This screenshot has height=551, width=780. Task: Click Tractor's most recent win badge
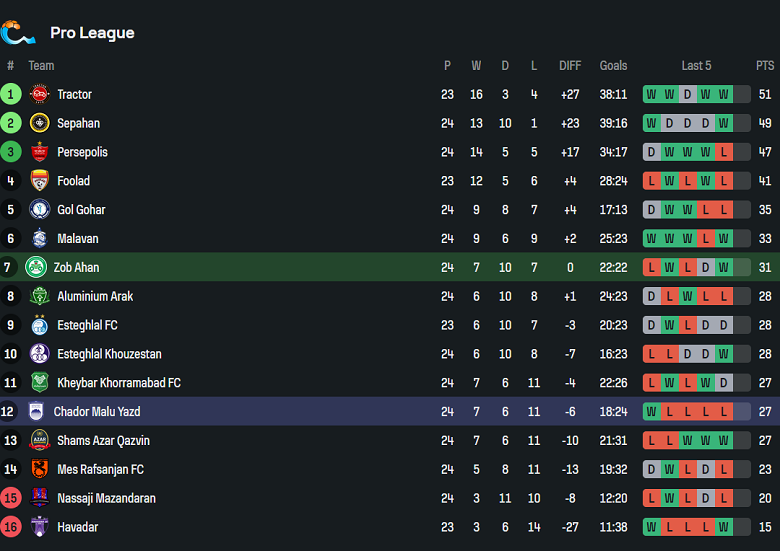723,95
